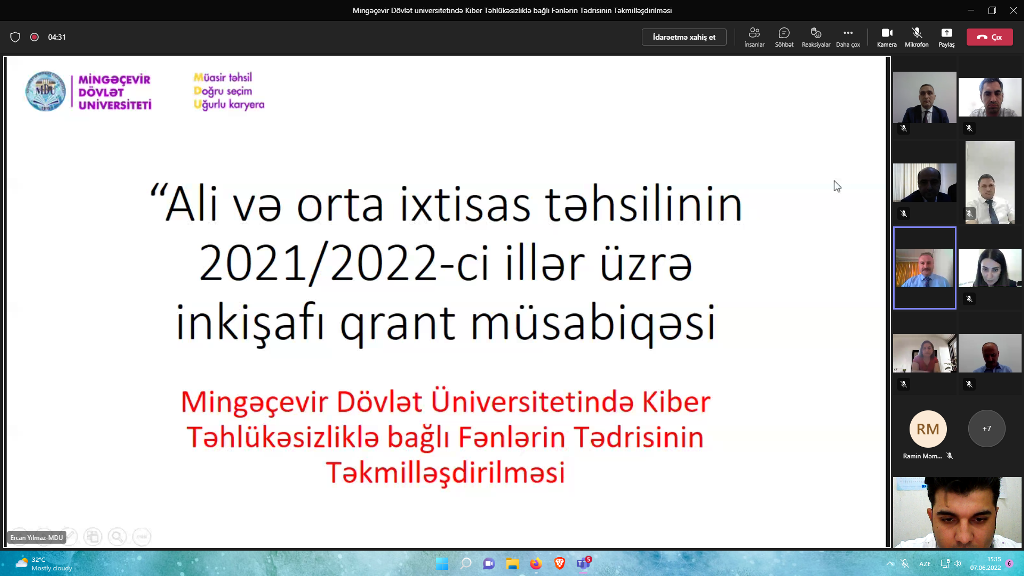Click the red recording indicator icon
The image size is (1024, 576).
pos(34,37)
